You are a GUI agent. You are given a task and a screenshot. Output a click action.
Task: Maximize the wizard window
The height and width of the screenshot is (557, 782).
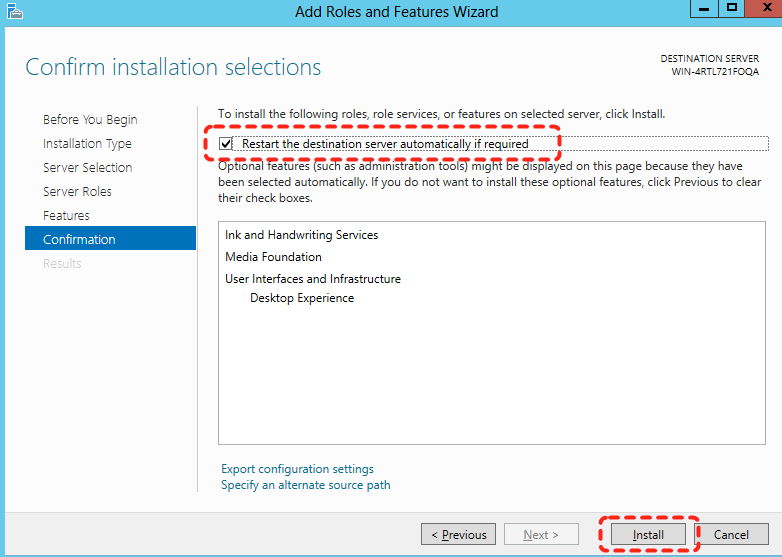click(731, 9)
